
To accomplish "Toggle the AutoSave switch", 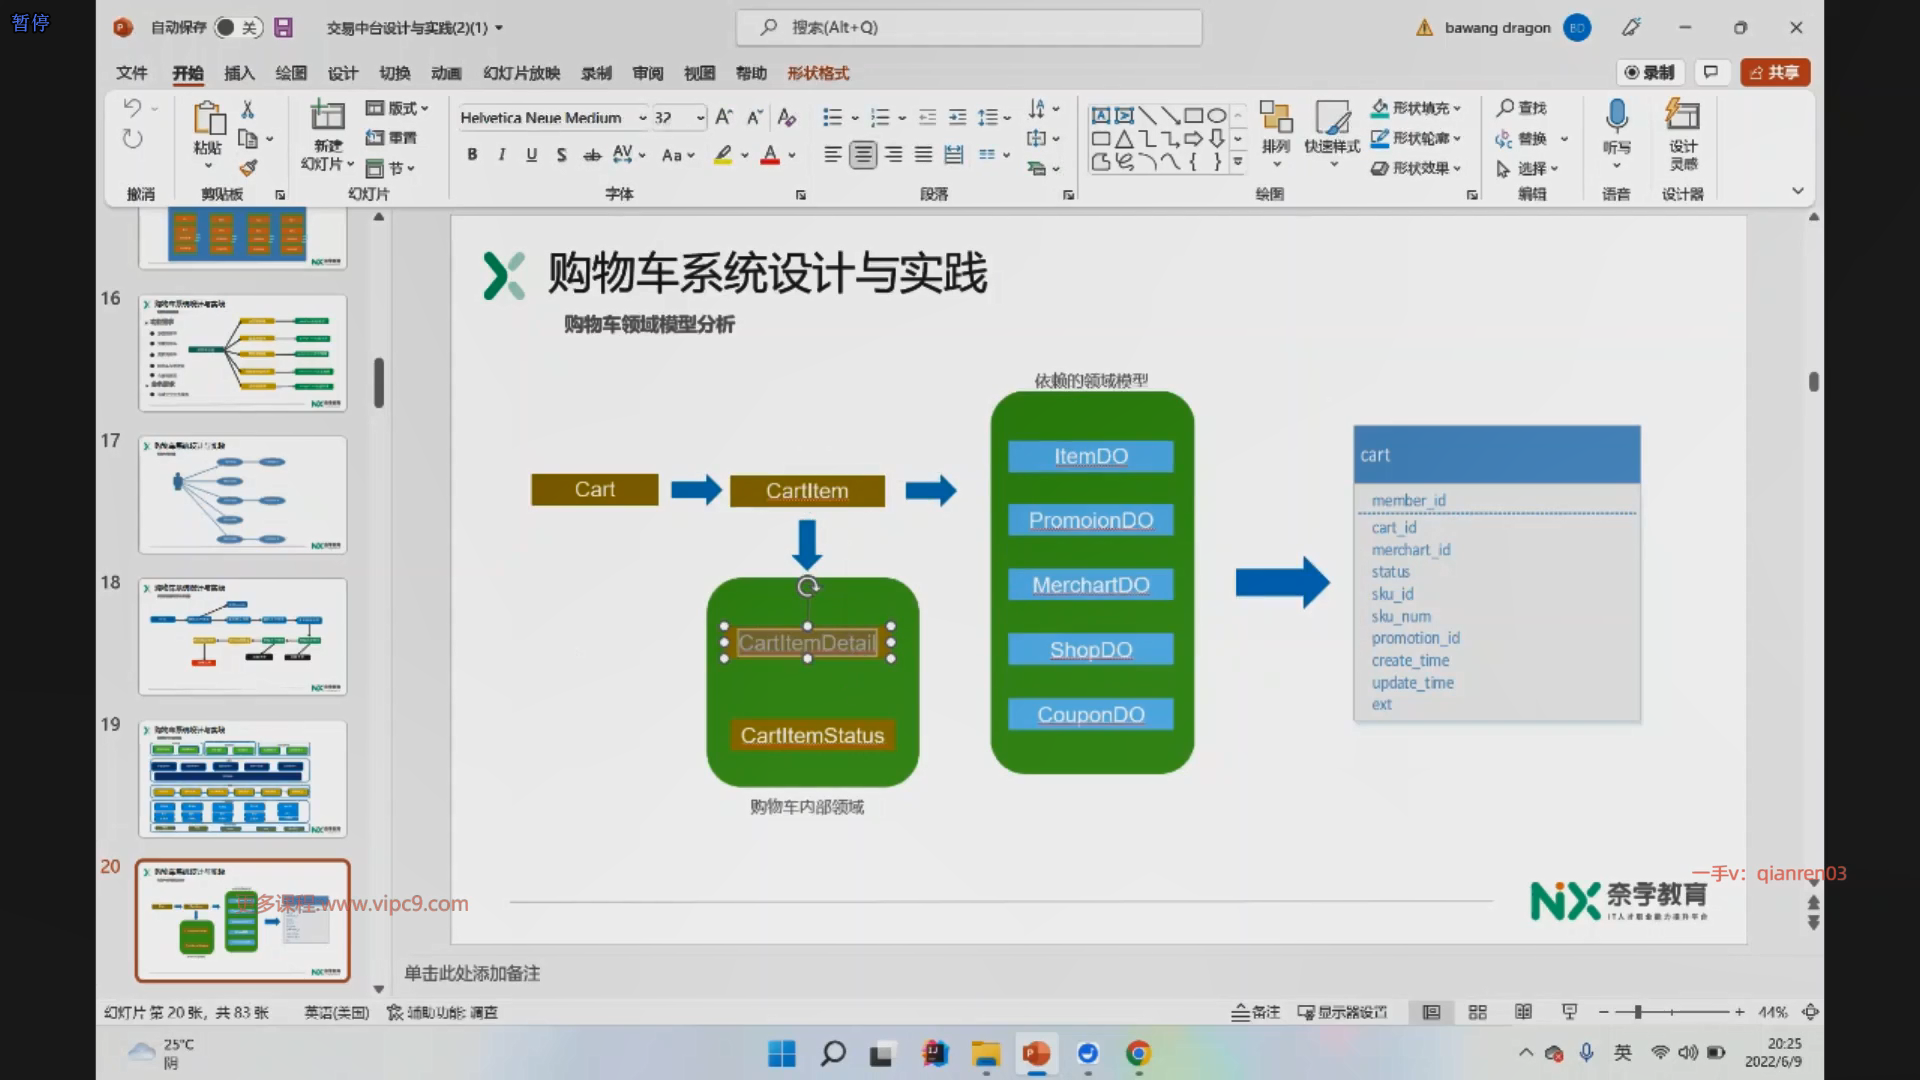I will (x=237, y=28).
